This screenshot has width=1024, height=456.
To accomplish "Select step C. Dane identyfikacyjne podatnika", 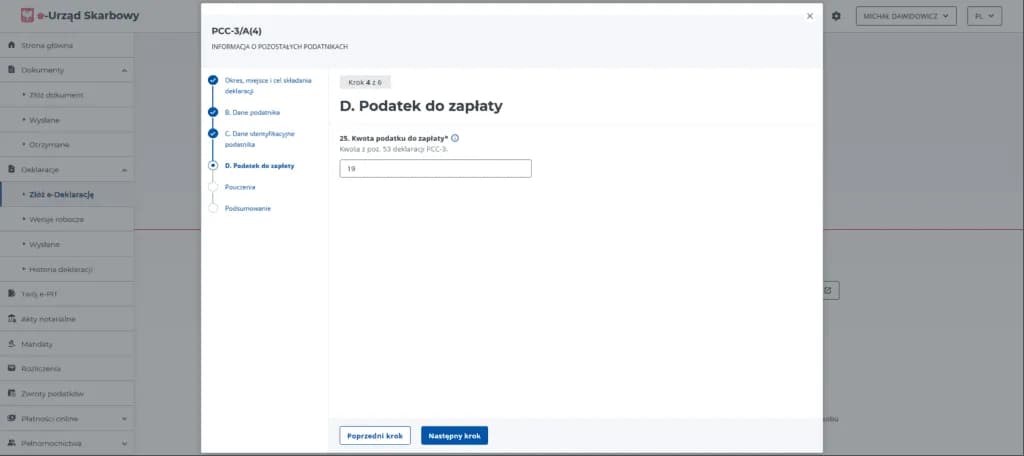I will [213, 133].
